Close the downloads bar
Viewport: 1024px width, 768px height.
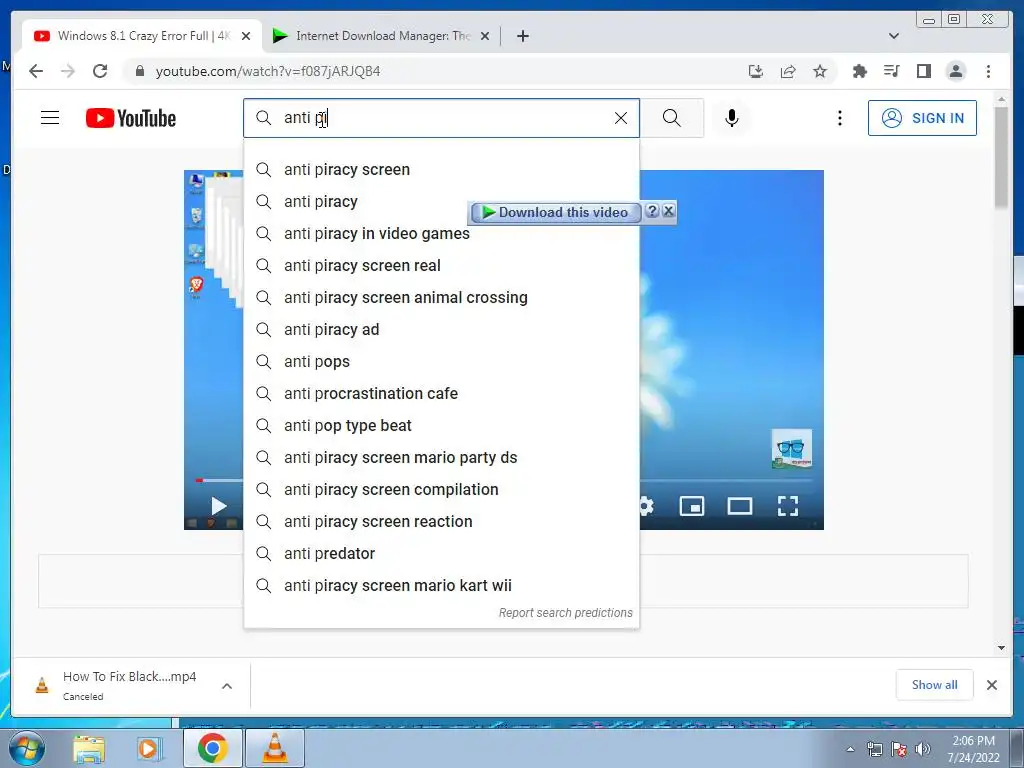991,684
